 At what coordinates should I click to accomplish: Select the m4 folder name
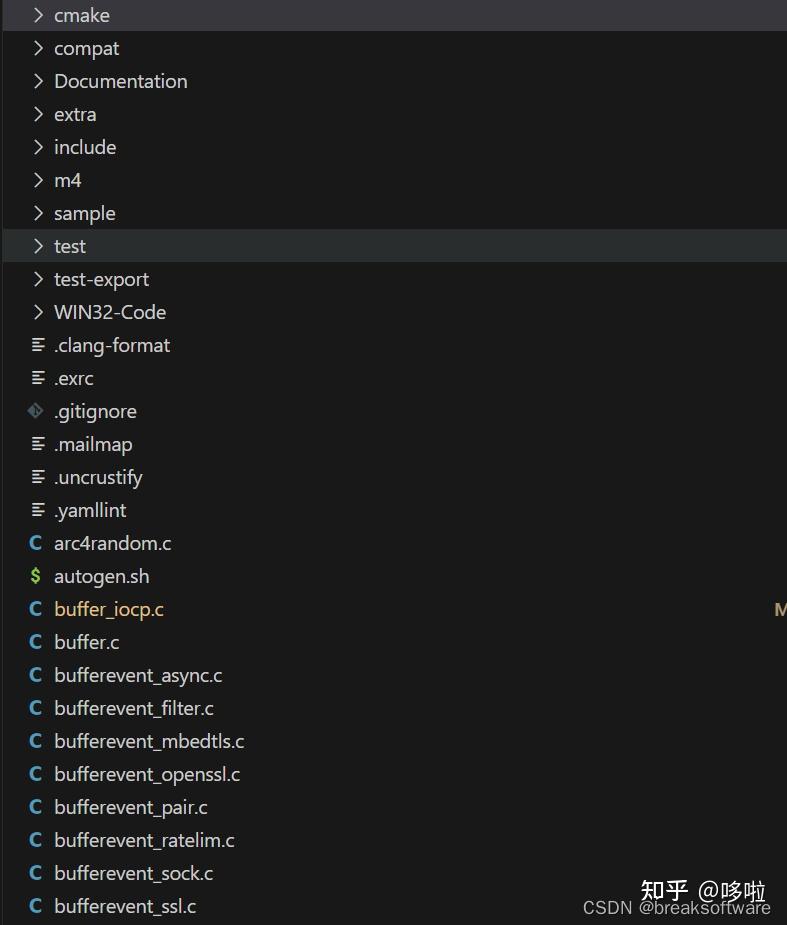click(68, 181)
